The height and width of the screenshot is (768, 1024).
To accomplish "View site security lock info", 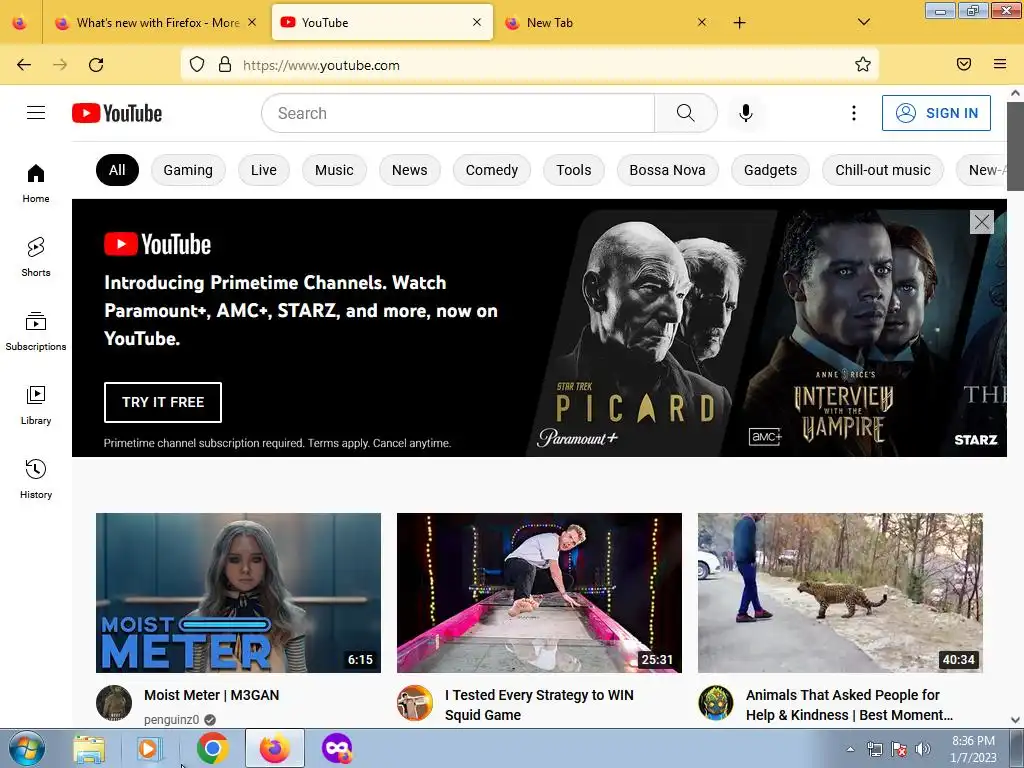I will point(225,64).
